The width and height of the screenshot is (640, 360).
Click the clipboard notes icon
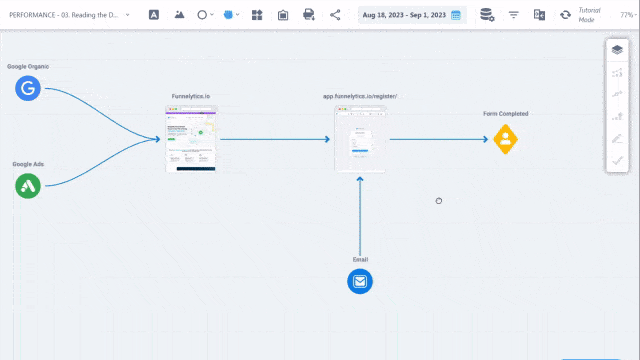click(x=283, y=15)
